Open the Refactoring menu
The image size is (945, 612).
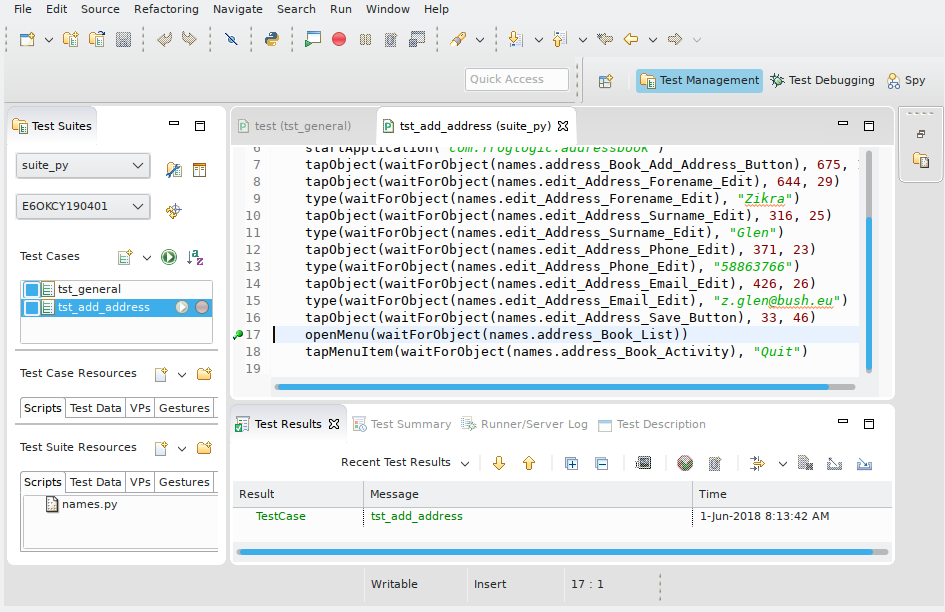(166, 9)
